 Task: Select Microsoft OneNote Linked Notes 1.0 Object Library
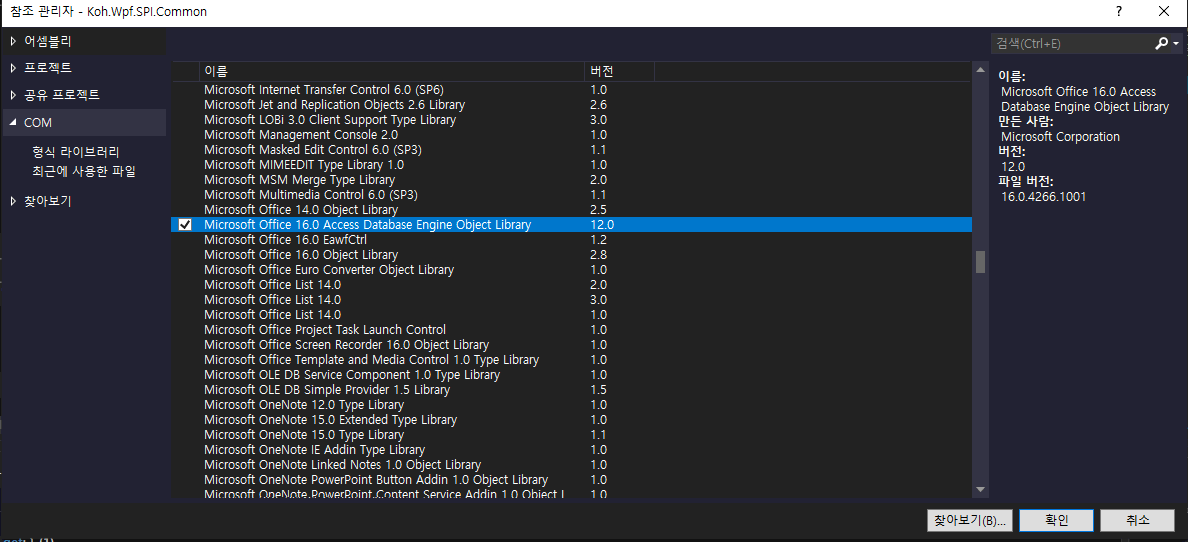coord(572,465)
